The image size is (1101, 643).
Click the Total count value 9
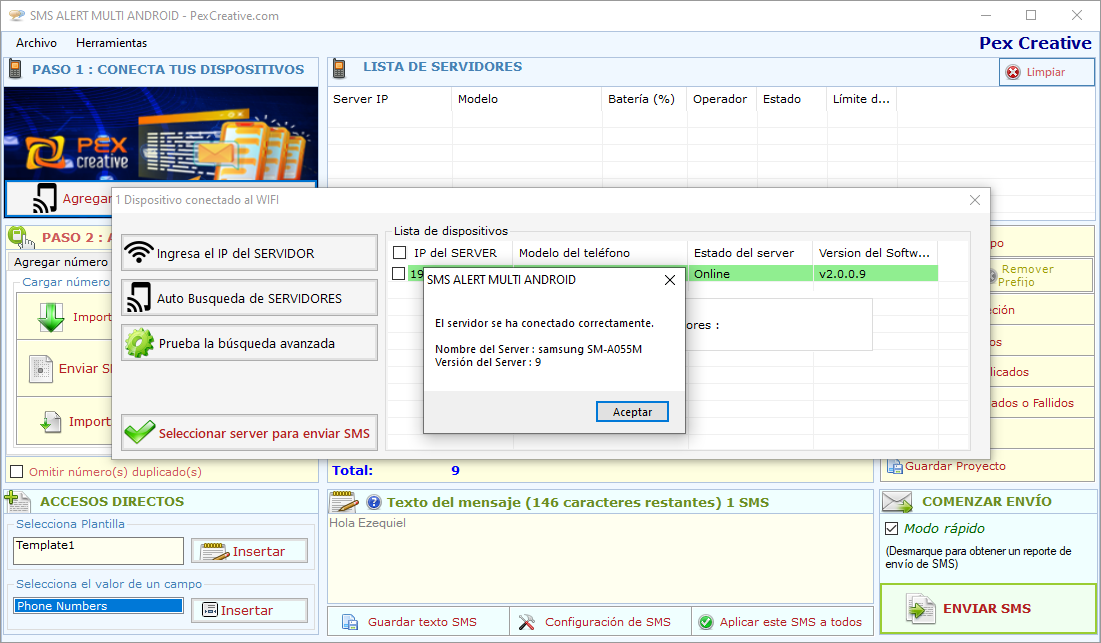(455, 470)
